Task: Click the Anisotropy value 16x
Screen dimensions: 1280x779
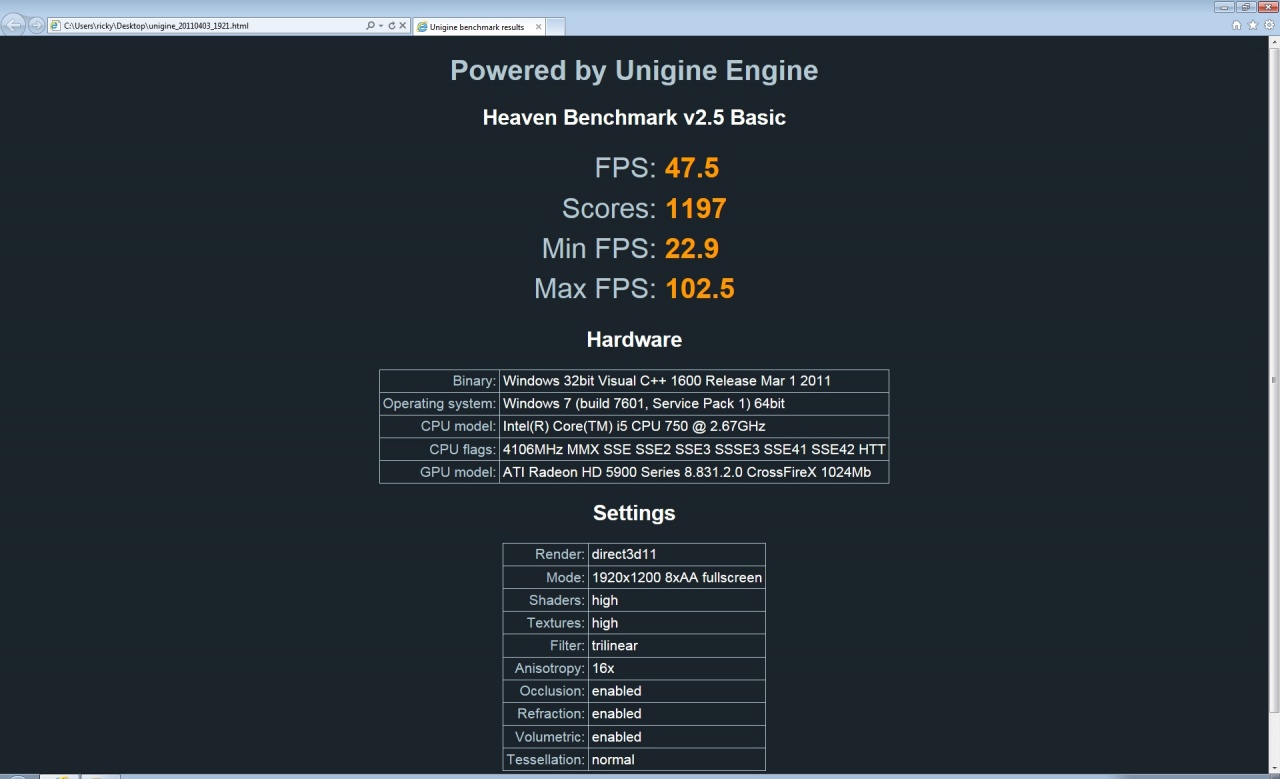Action: pos(677,668)
